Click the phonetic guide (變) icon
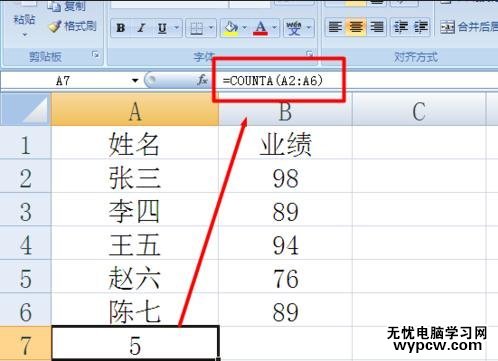The height and width of the screenshot is (361, 498). [294, 28]
